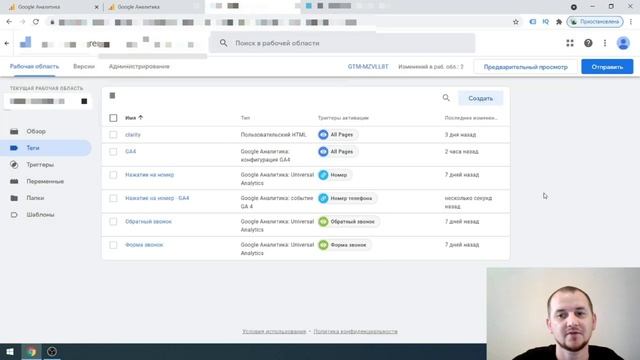The image size is (640, 360).
Task: Switch to the second Google Аналитика browser tab
Action: point(153,7)
